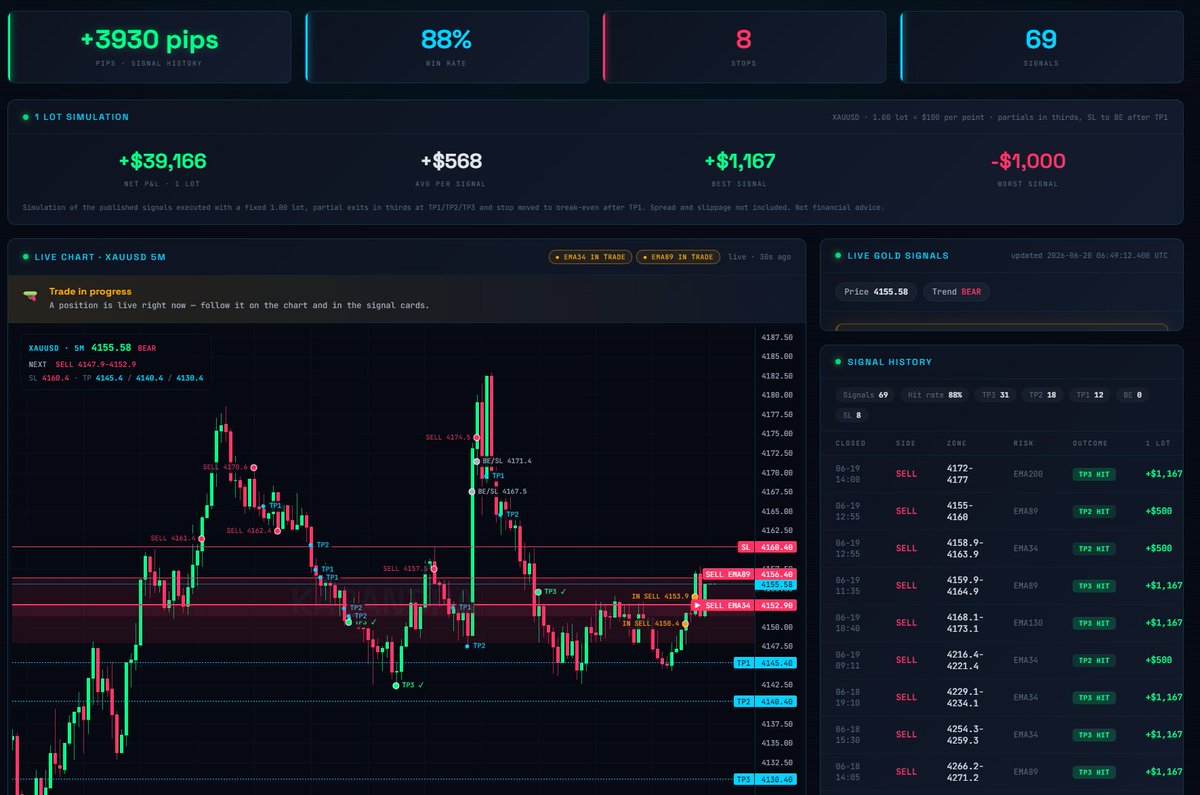Filter by the BE 0 chip
This screenshot has height=795, width=1200.
pyautogui.click(x=1132, y=395)
